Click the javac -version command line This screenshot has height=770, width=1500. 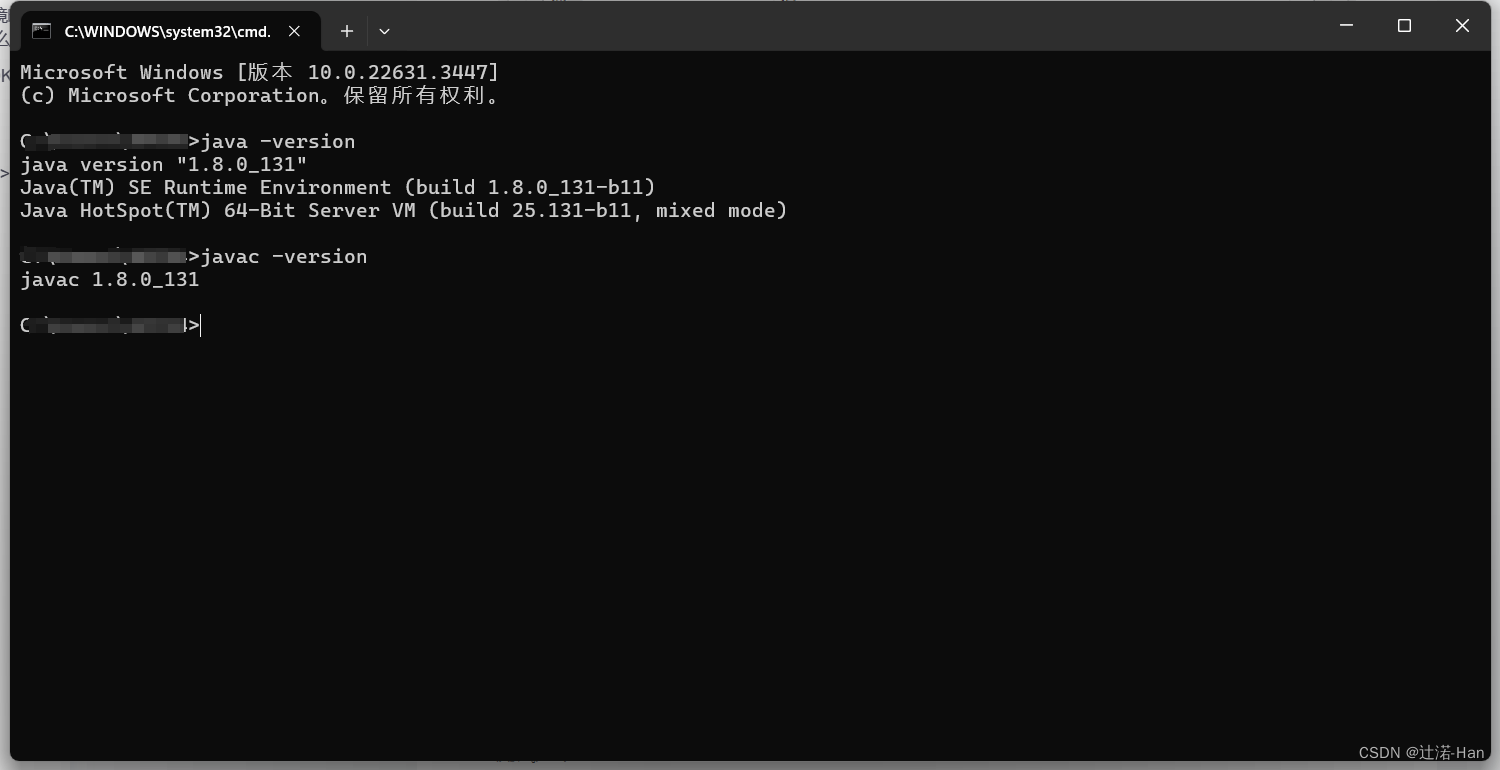click(x=284, y=256)
